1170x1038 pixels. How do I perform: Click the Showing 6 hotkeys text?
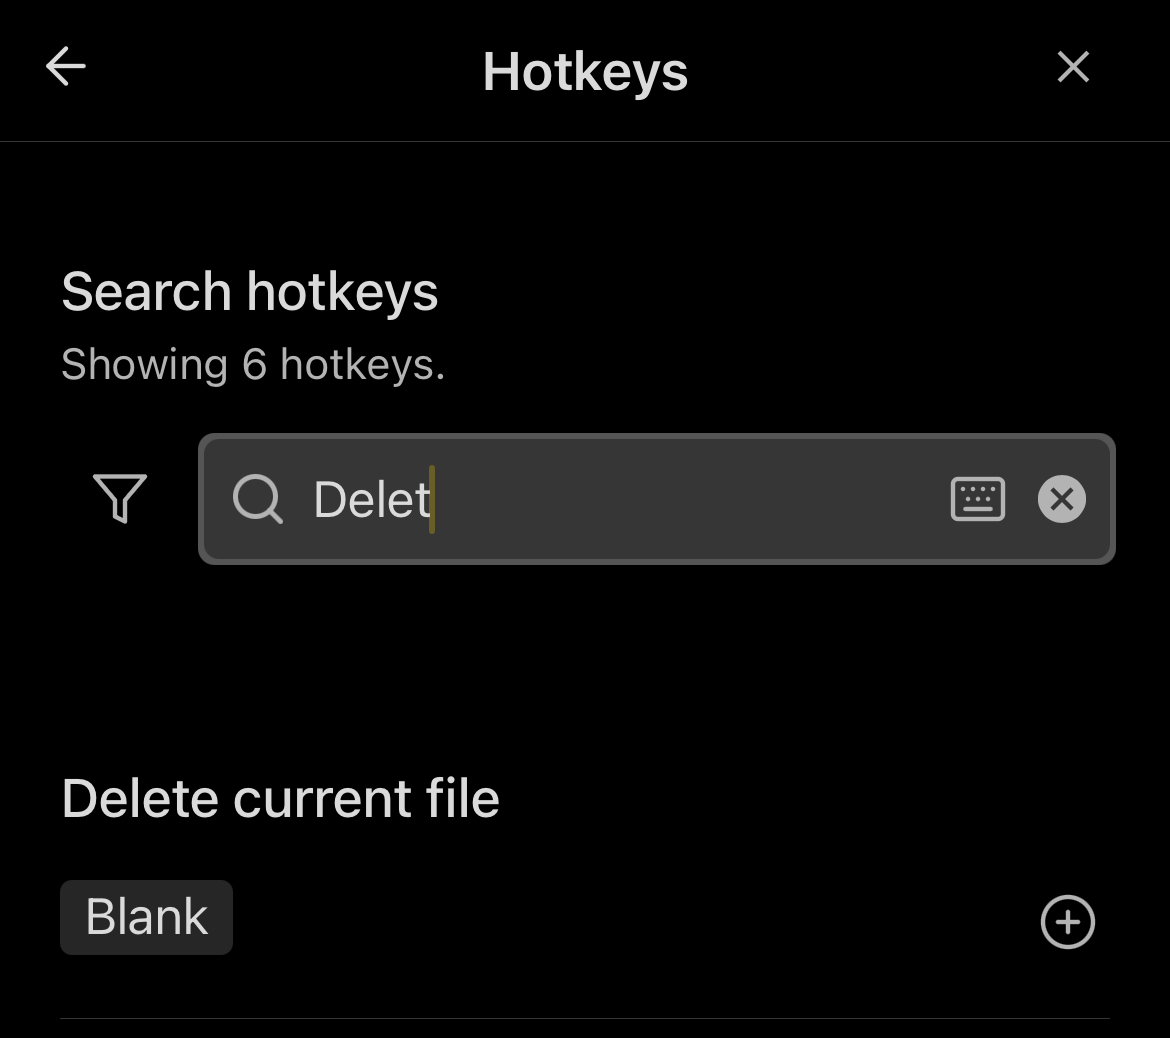pyautogui.click(x=253, y=365)
